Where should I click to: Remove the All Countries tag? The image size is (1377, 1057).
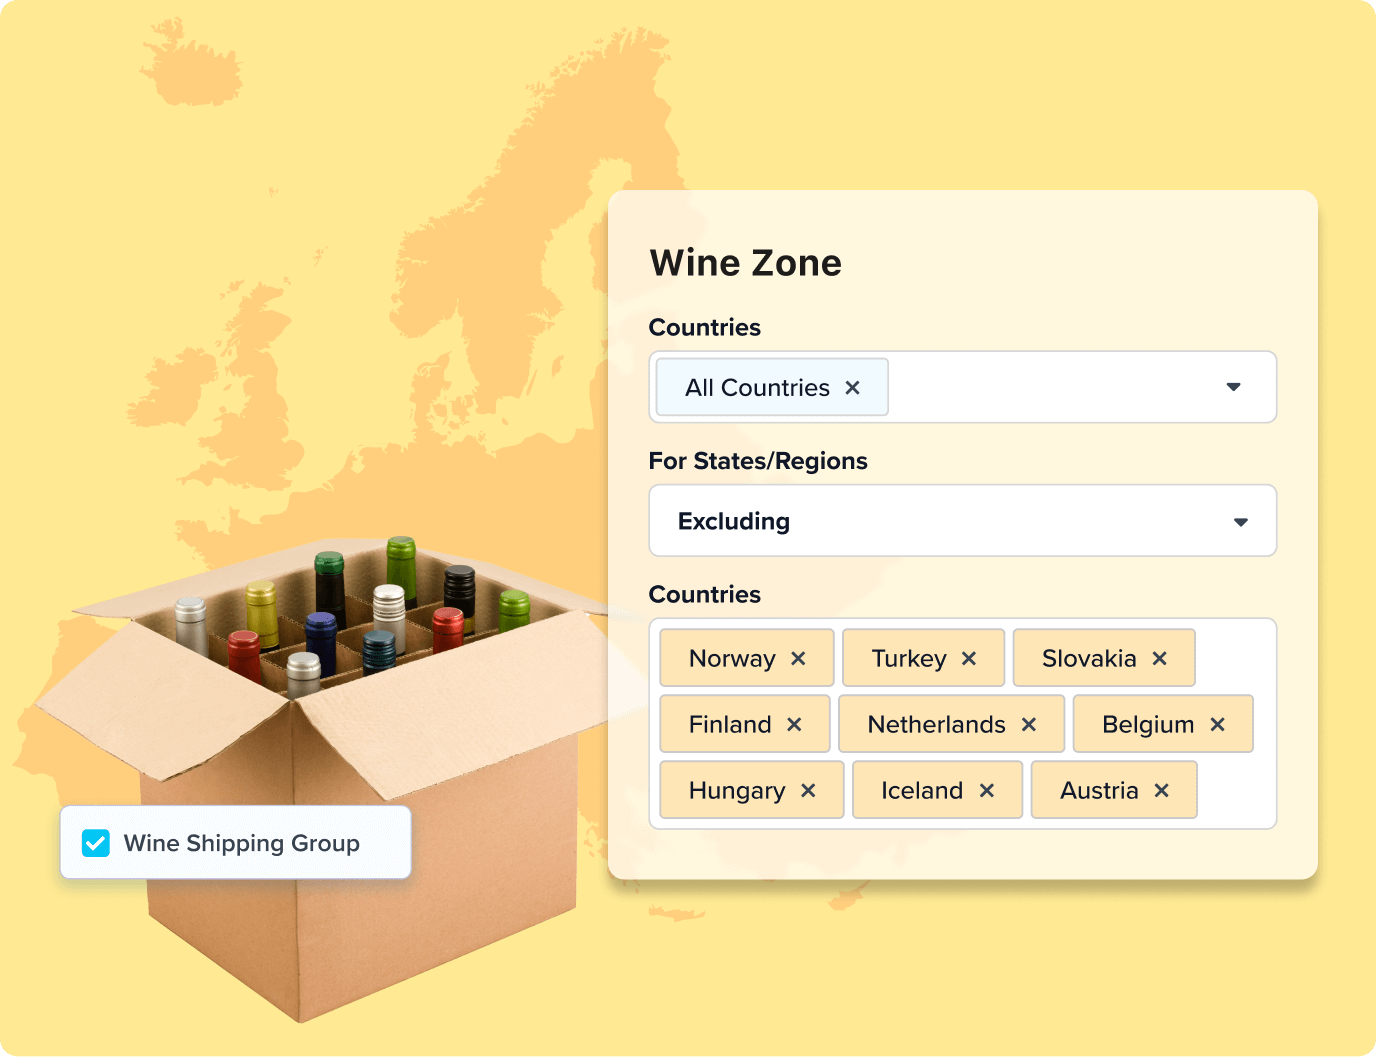click(852, 388)
